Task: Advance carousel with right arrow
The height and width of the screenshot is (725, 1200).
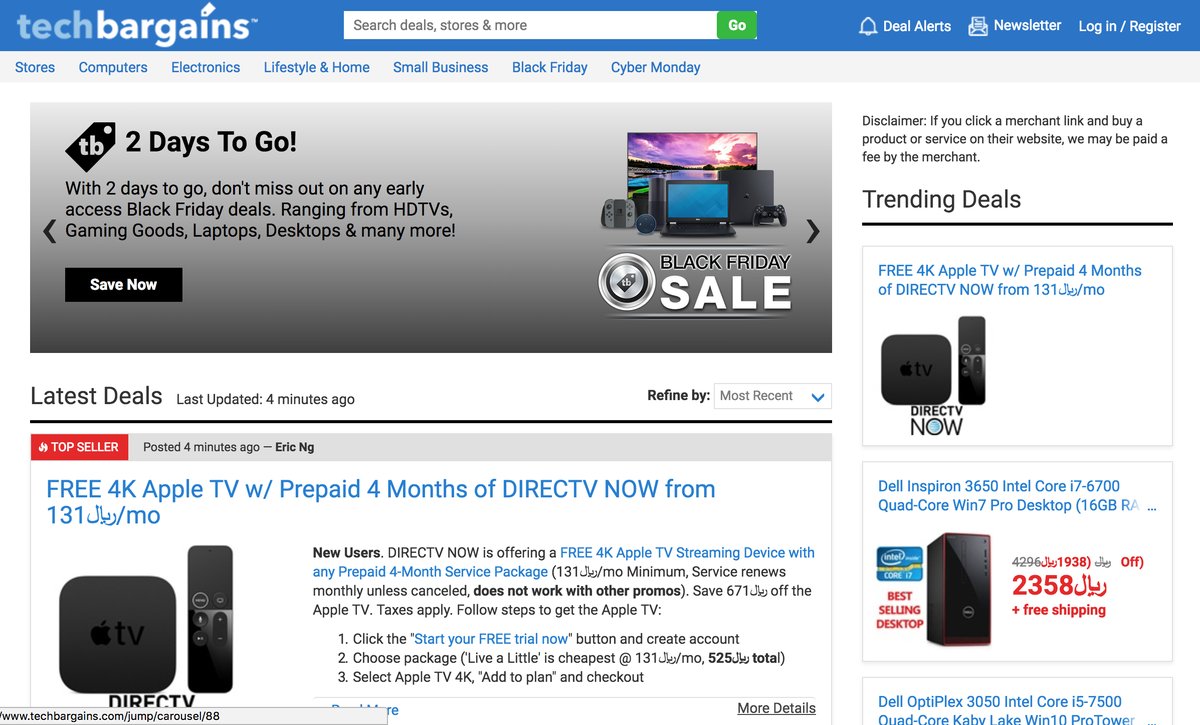Action: click(x=813, y=231)
